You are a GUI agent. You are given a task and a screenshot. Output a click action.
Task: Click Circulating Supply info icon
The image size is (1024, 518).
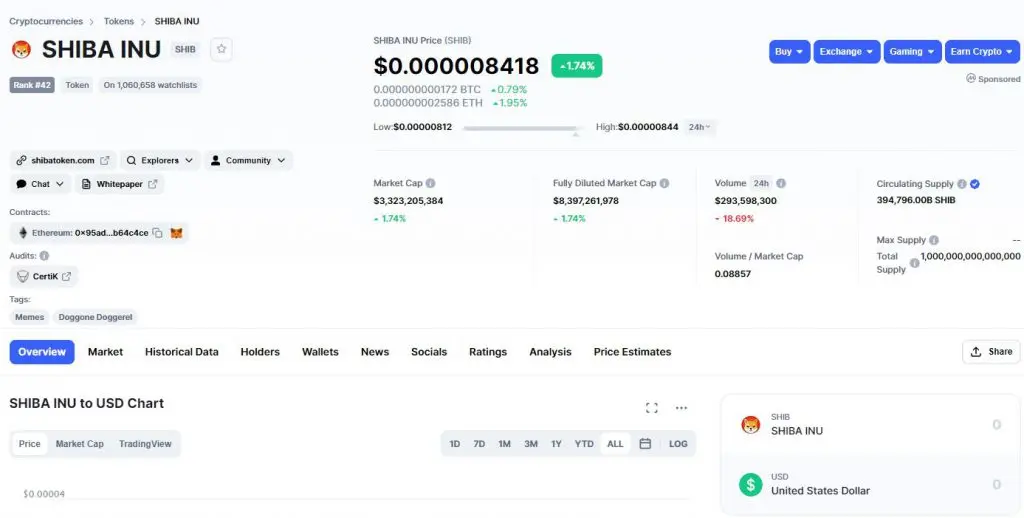[x=961, y=184]
